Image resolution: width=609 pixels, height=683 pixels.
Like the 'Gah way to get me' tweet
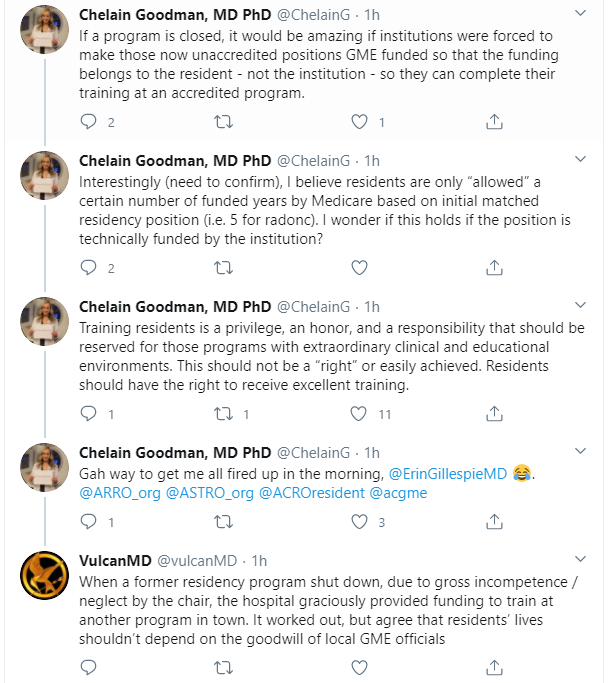point(359,522)
